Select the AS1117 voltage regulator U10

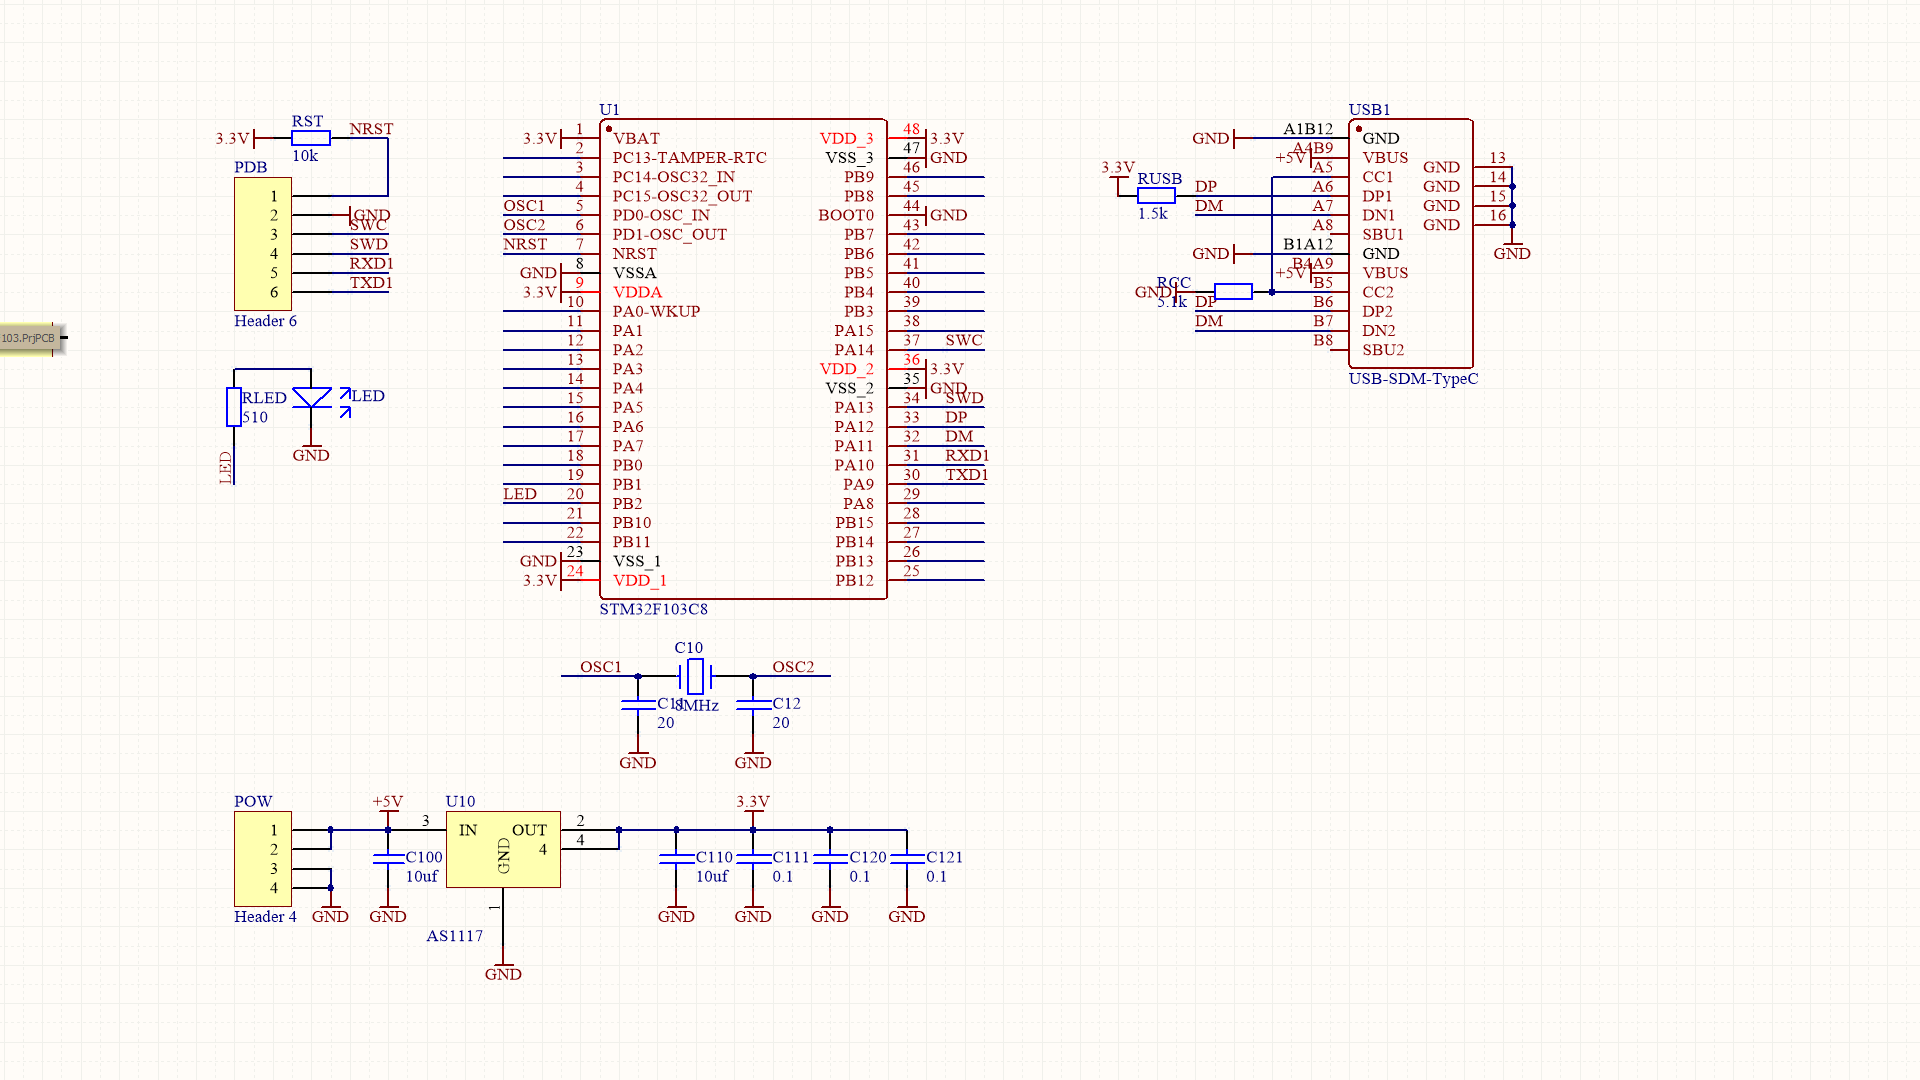pyautogui.click(x=503, y=850)
